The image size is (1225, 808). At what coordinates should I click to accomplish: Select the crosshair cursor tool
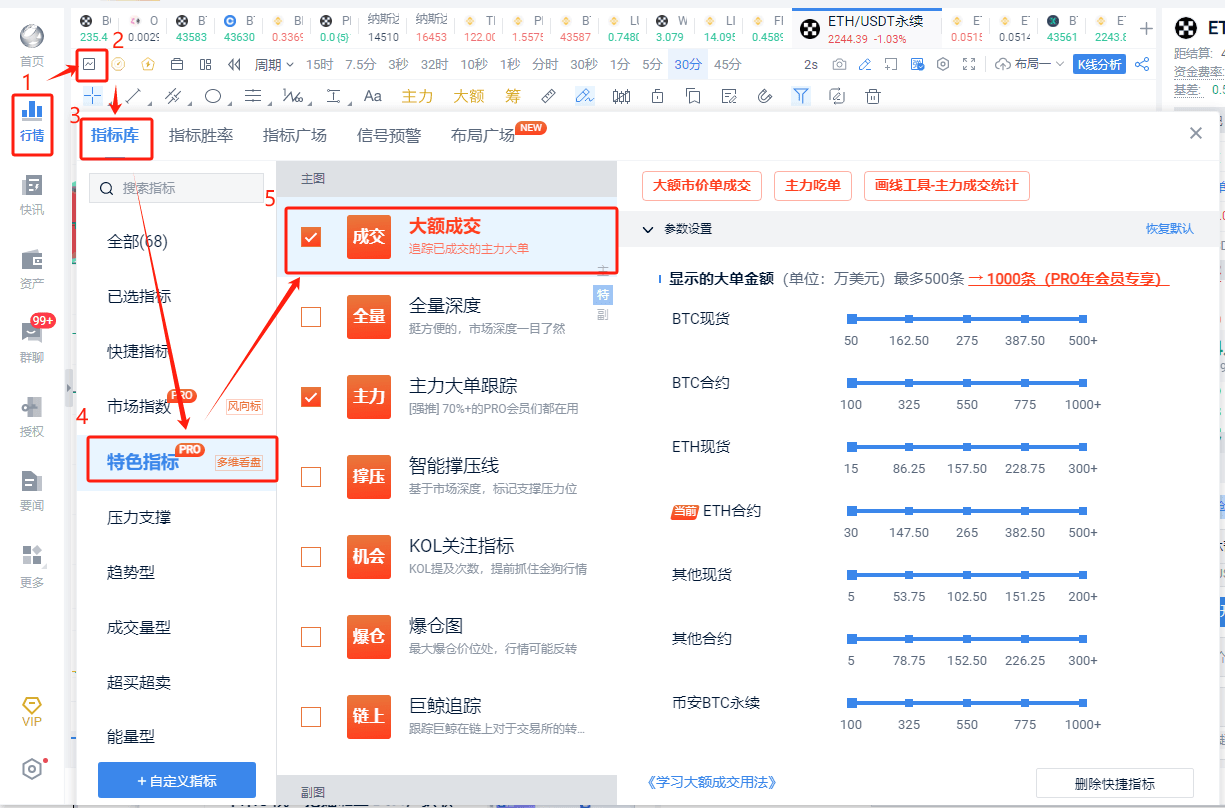tap(91, 96)
